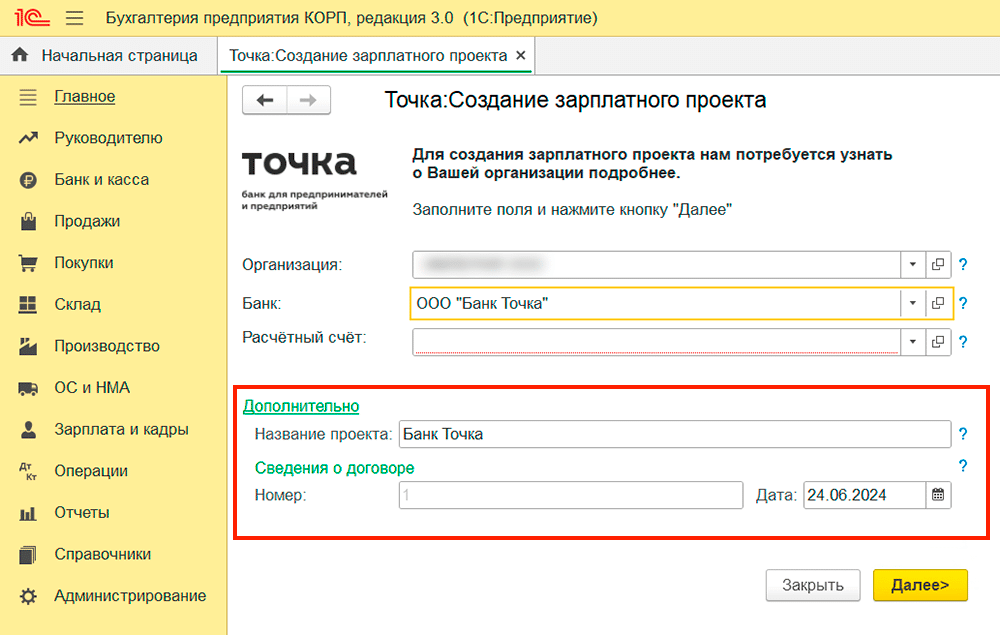Click into the Название проекта text field
The width and height of the screenshot is (1000, 635).
[673, 434]
